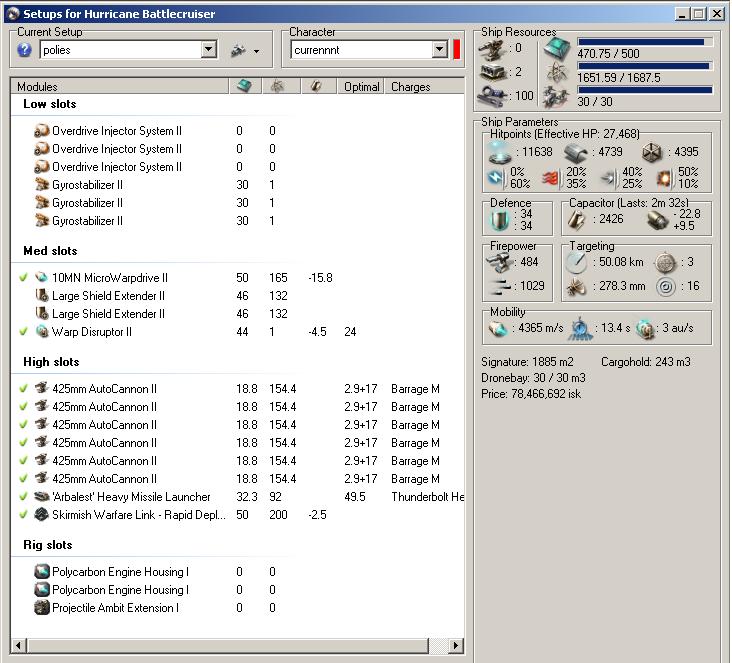Click the structure hitpoints icon showing 4395
This screenshot has height=663, width=732.
pyautogui.click(x=652, y=152)
